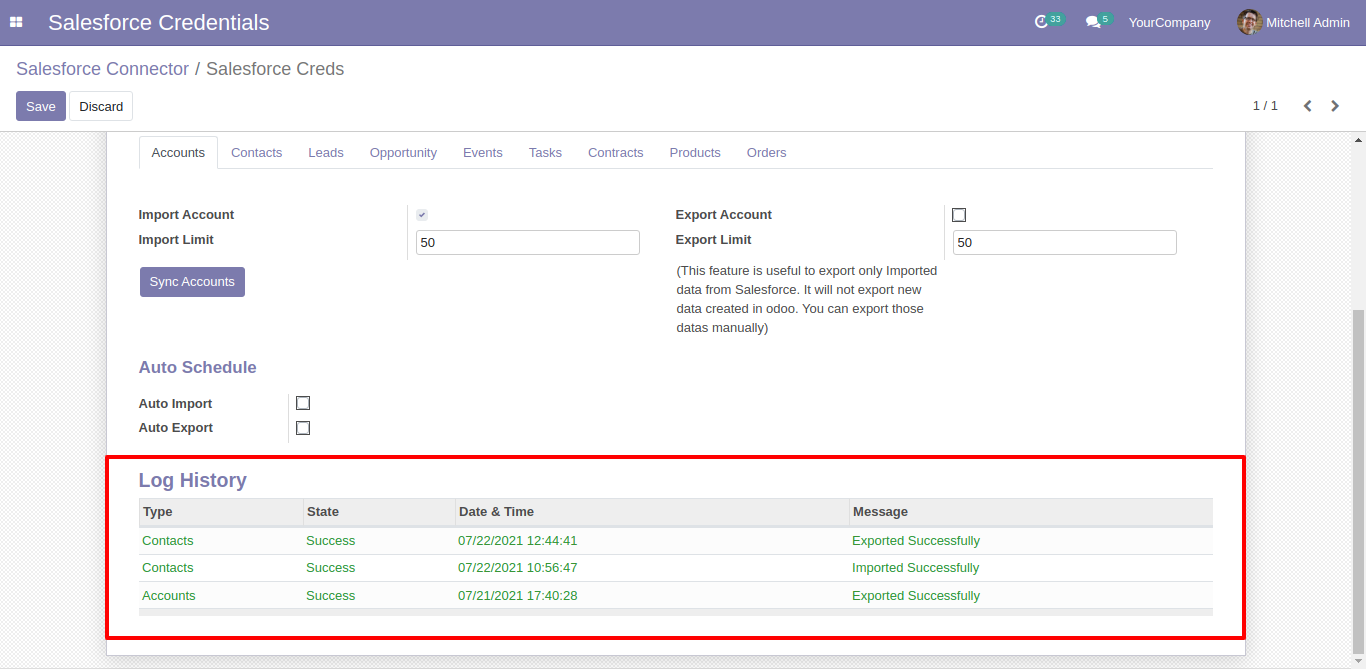Switch to the Contracts tab
This screenshot has width=1366, height=669.
pos(616,153)
